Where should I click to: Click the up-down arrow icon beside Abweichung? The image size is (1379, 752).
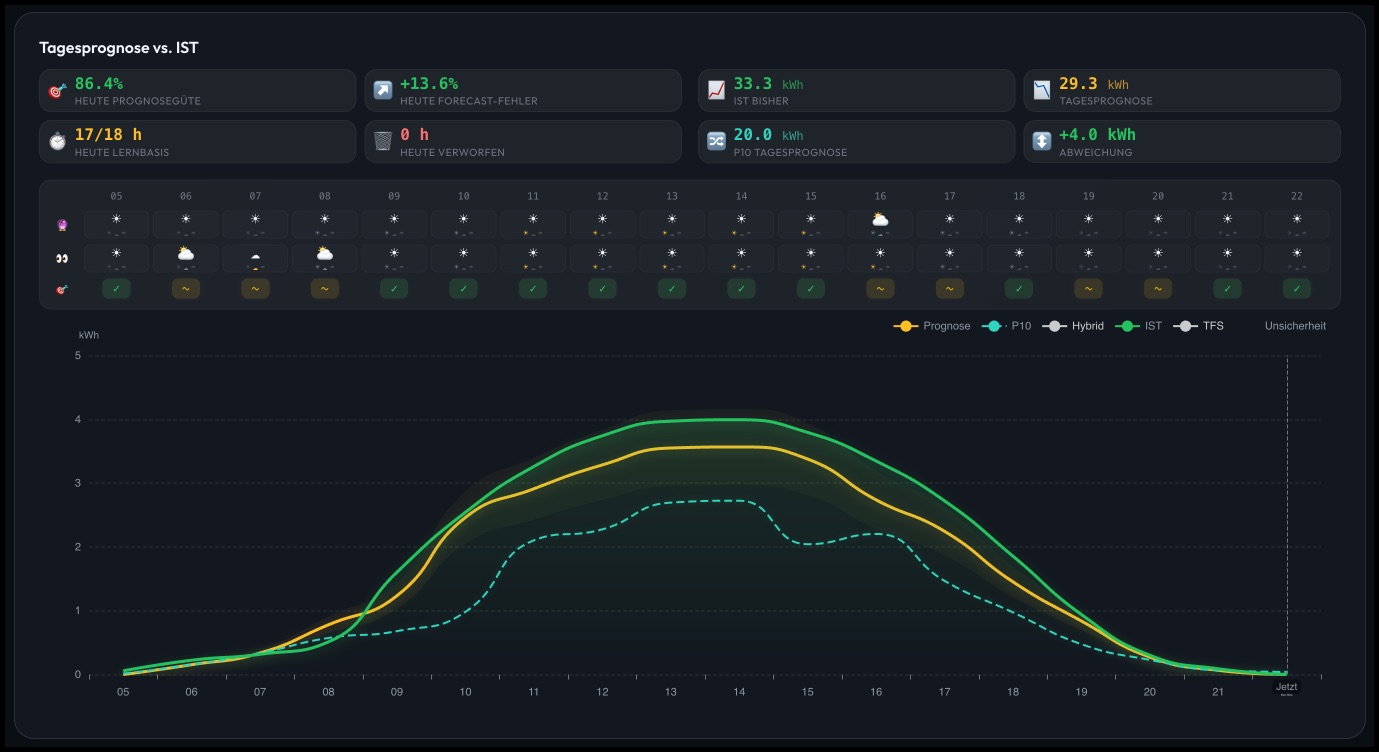tap(1042, 142)
